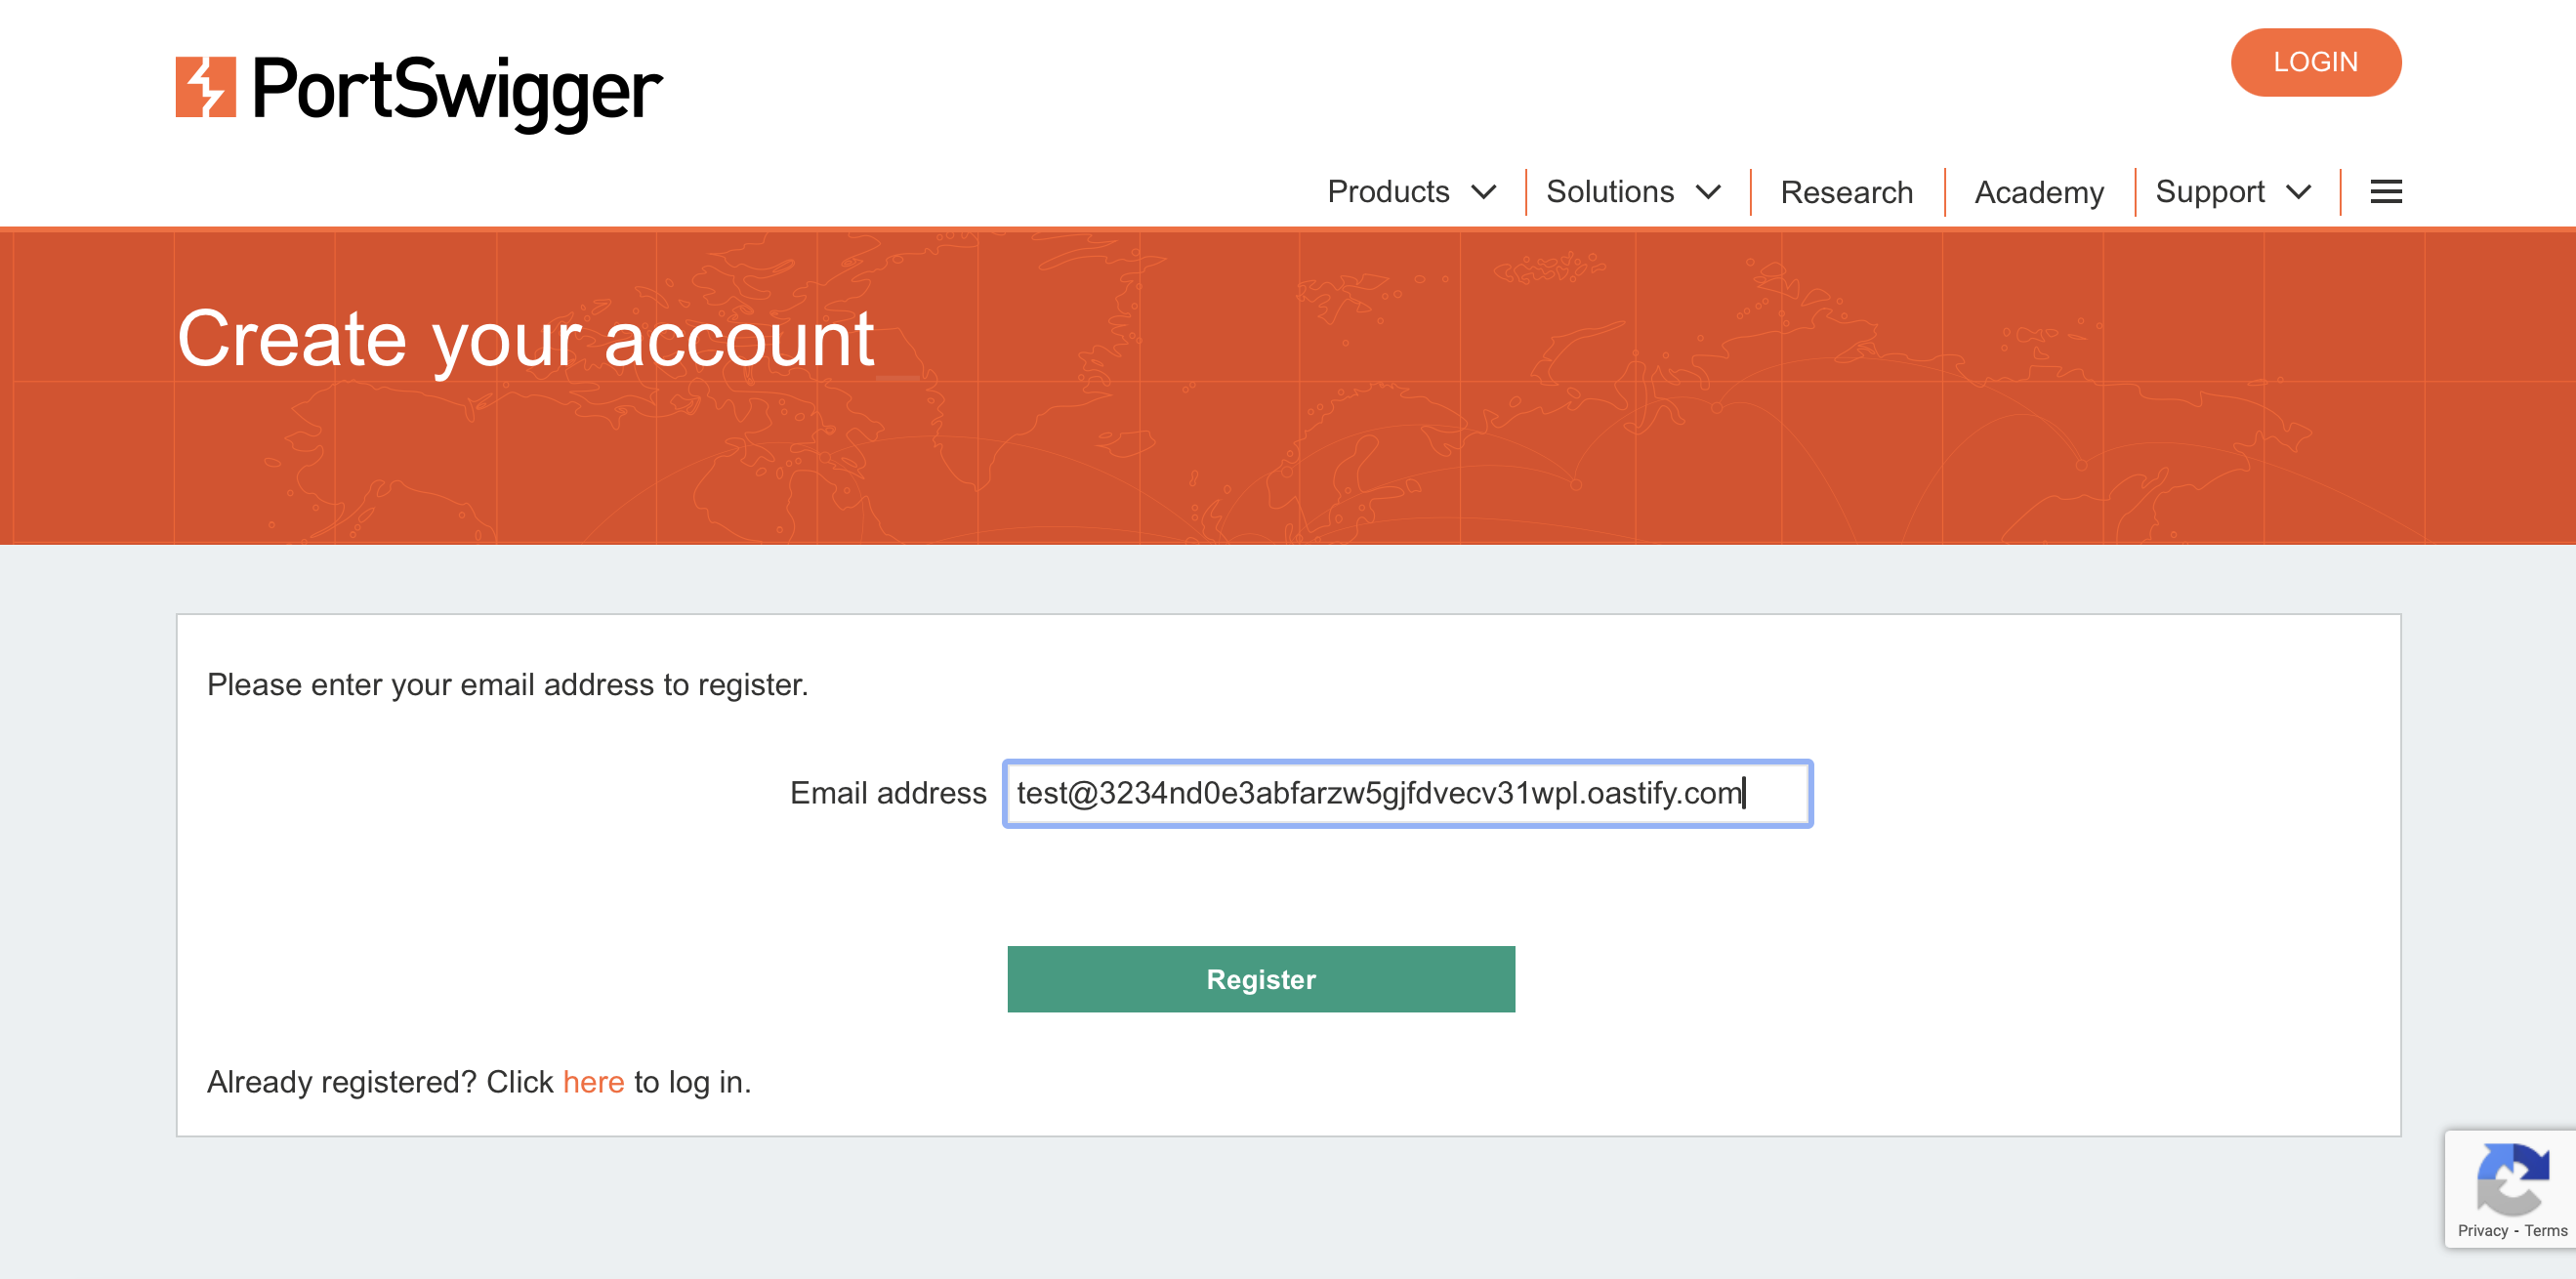Open the Academy menu item

click(2039, 192)
